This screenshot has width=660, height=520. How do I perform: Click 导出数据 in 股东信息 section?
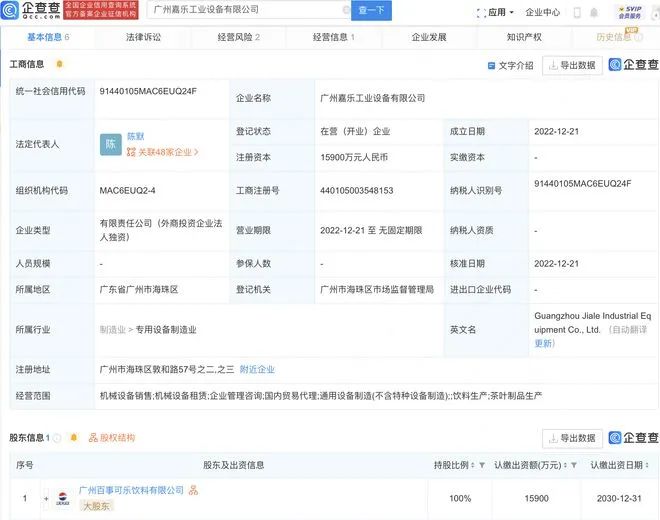point(572,438)
